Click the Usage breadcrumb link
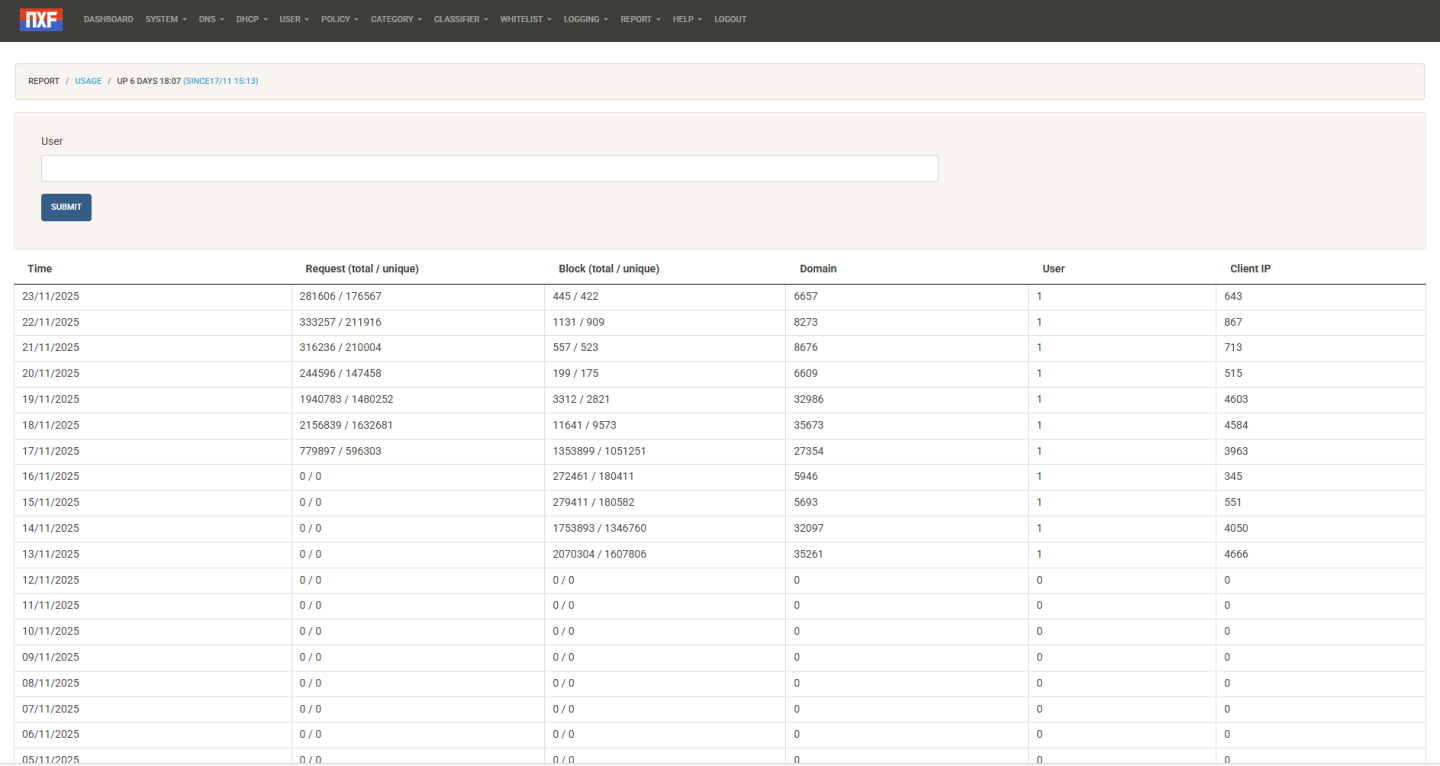This screenshot has height=766, width=1440. [x=88, y=81]
